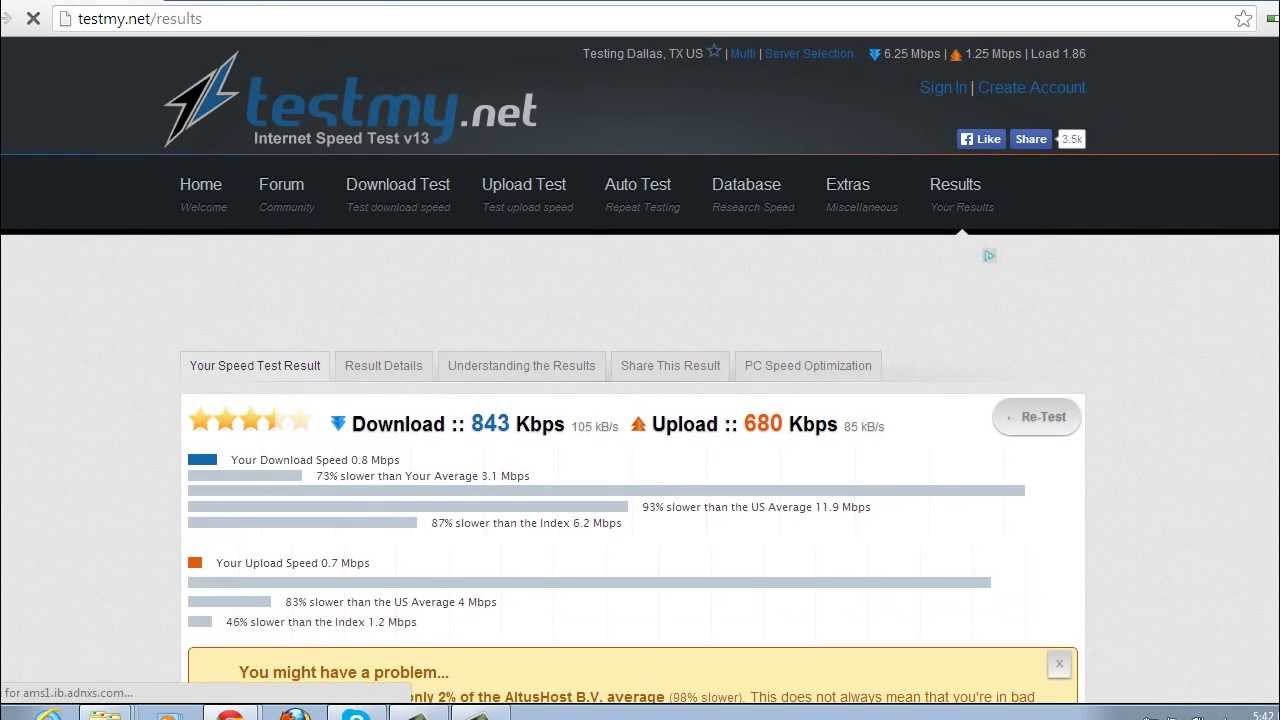
Task: Open the file explorer taskbar icon
Action: pos(105,714)
